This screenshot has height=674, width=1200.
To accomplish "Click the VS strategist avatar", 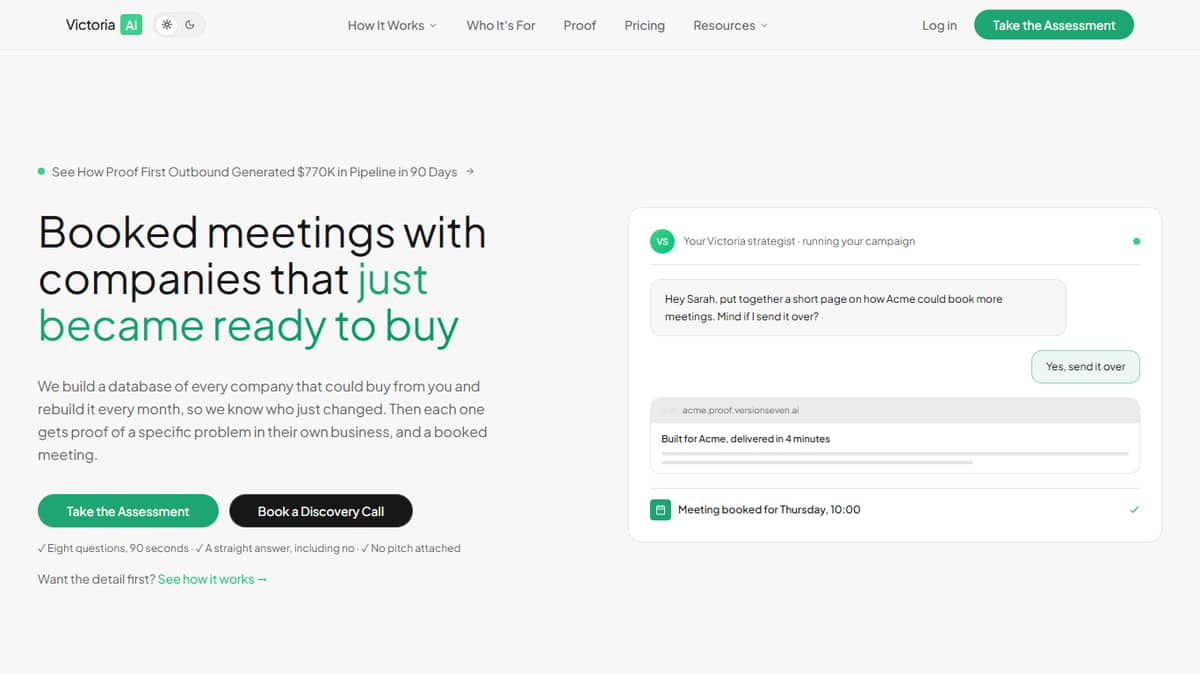I will pos(662,241).
